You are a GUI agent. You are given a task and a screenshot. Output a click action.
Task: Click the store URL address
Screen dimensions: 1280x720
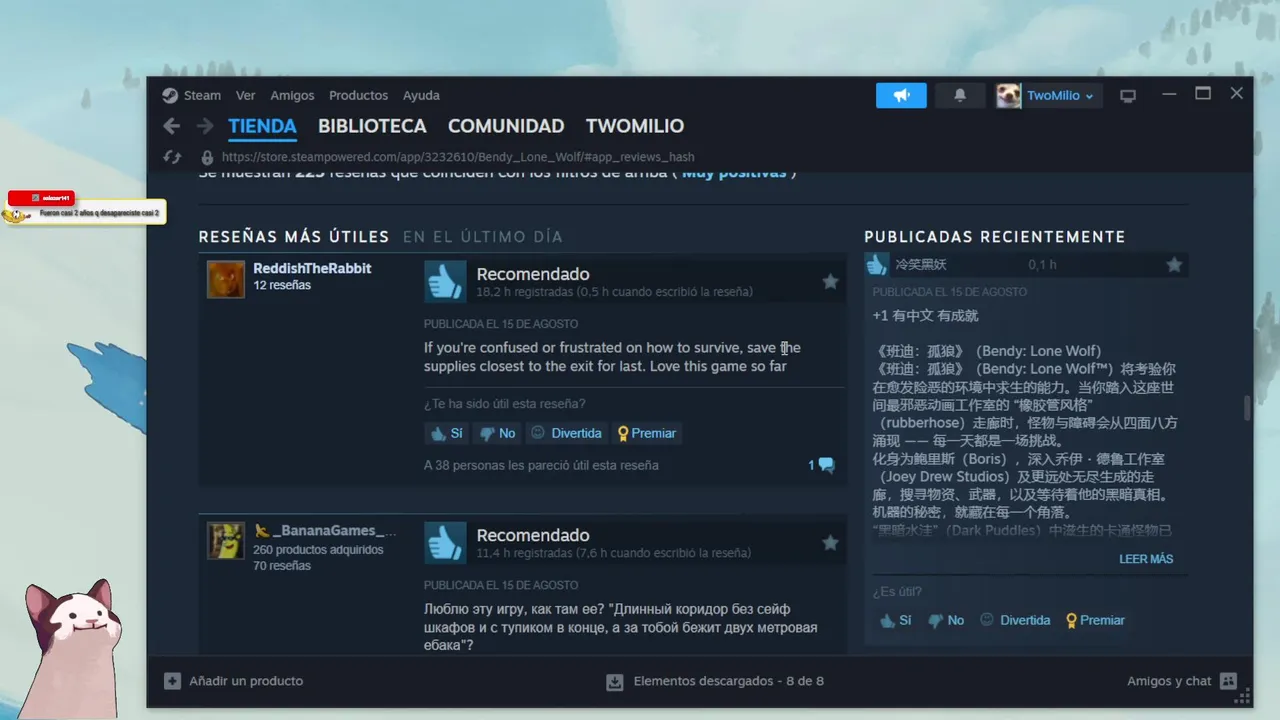click(x=458, y=157)
